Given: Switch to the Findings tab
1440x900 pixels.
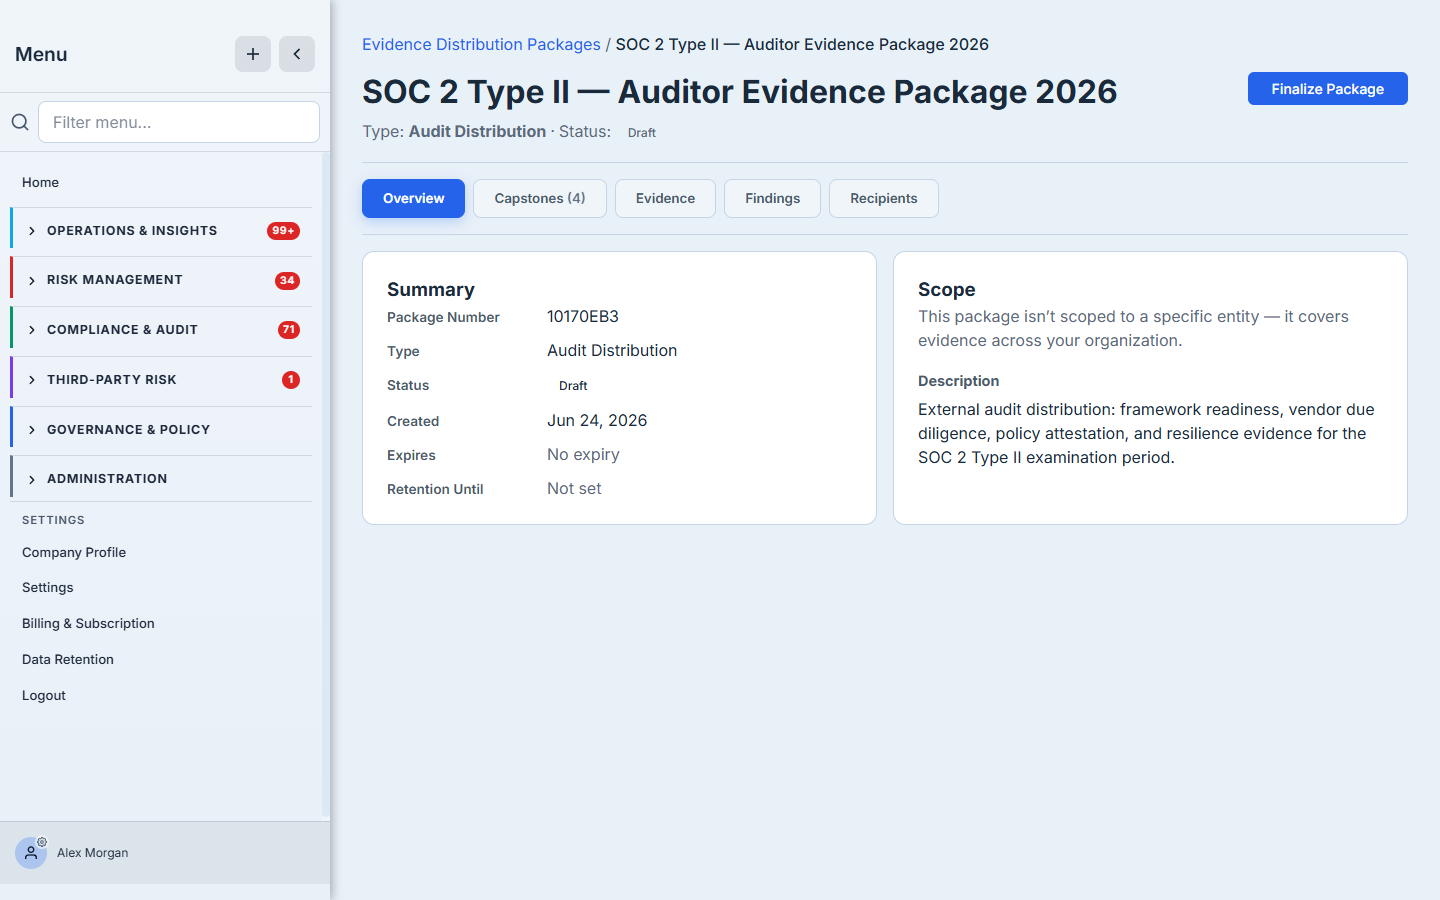Looking at the screenshot, I should pyautogui.click(x=772, y=198).
